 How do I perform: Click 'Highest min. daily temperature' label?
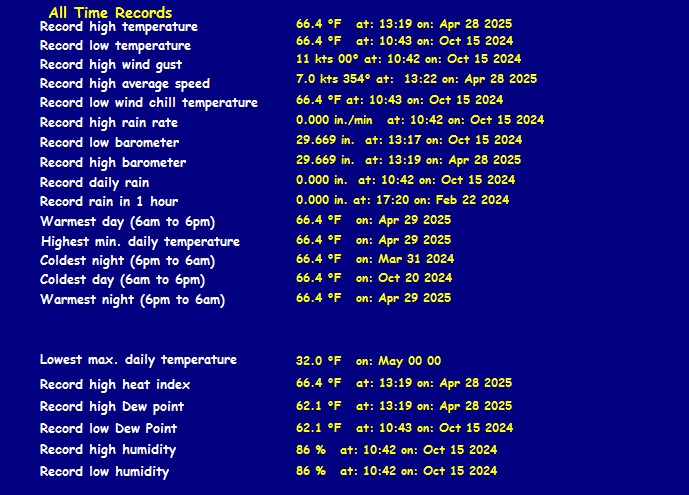click(x=140, y=242)
